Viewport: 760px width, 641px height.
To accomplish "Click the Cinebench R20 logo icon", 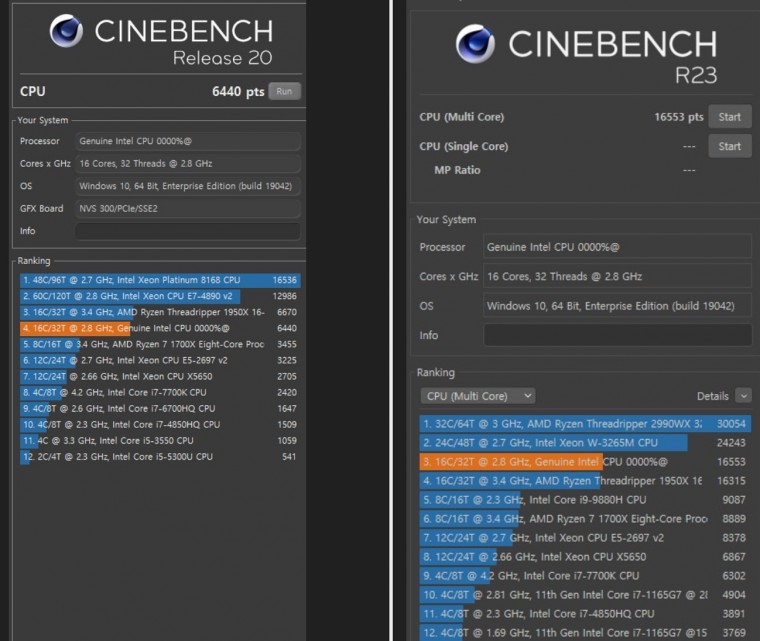I will (x=66, y=32).
